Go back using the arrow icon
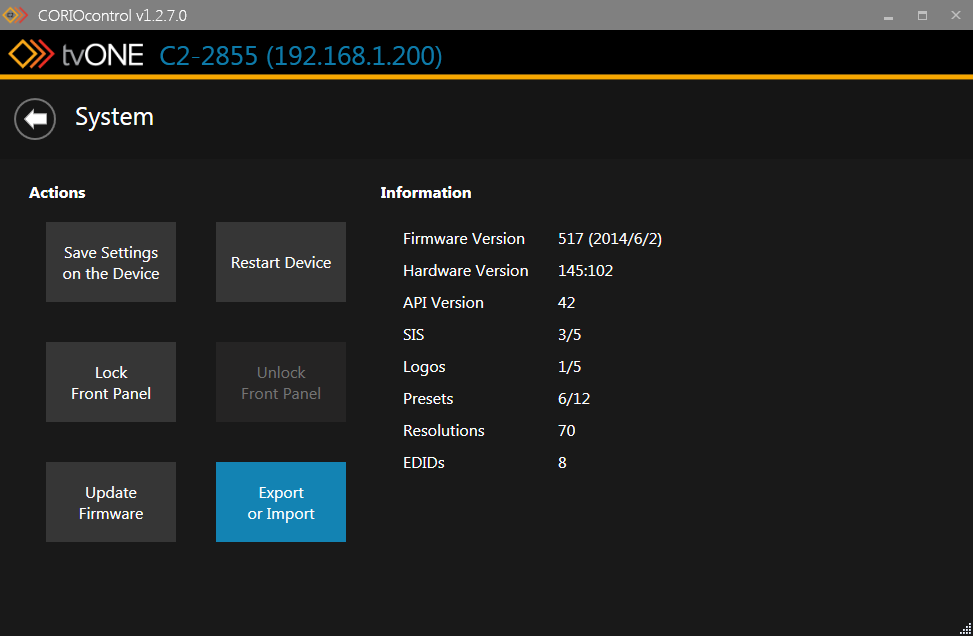The height and width of the screenshot is (636, 973). 35,119
